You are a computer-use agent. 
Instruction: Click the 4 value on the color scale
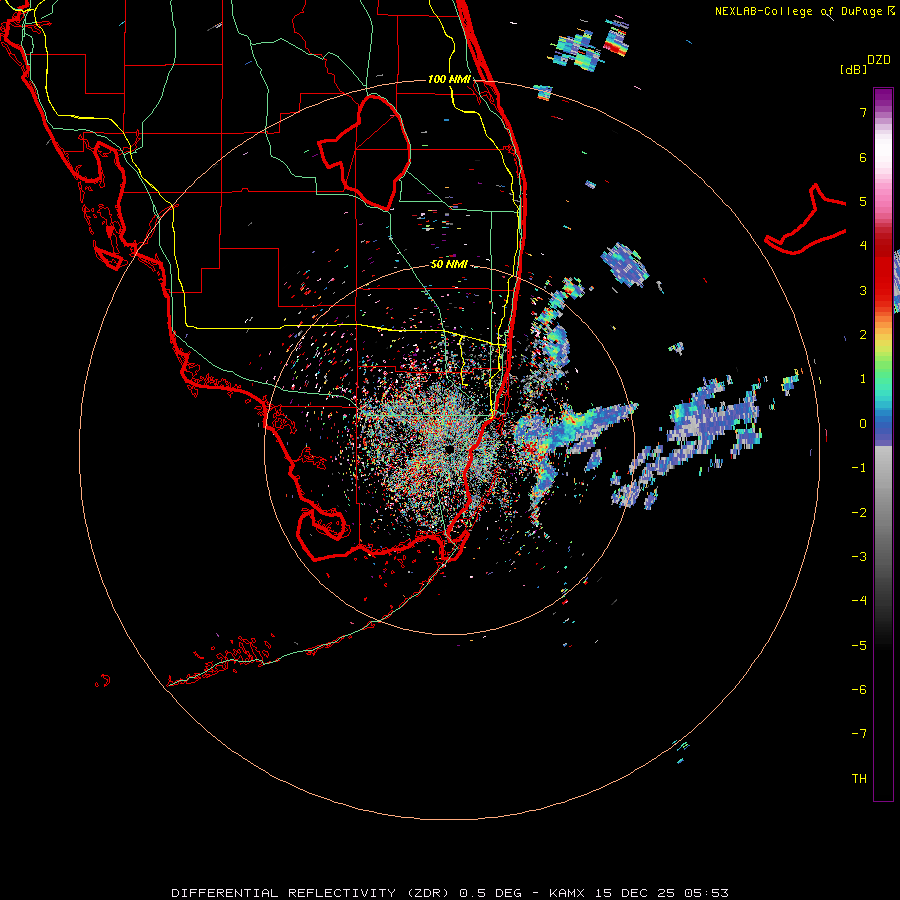coord(863,246)
